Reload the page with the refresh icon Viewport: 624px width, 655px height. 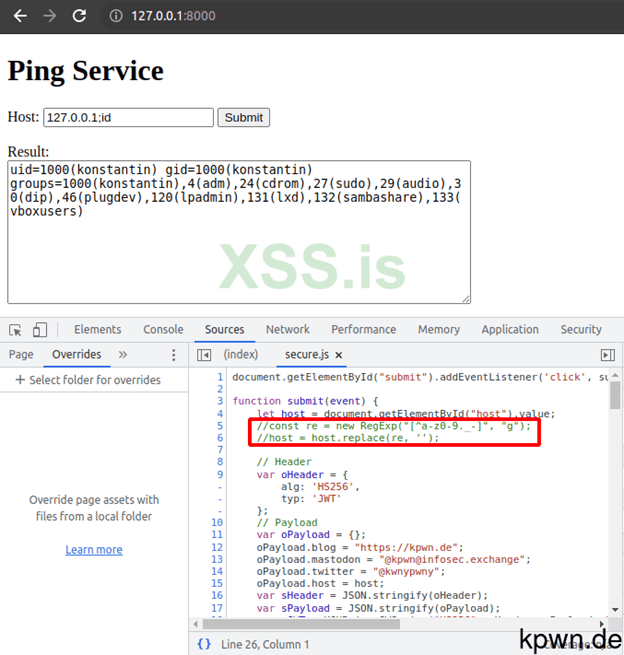(x=79, y=16)
